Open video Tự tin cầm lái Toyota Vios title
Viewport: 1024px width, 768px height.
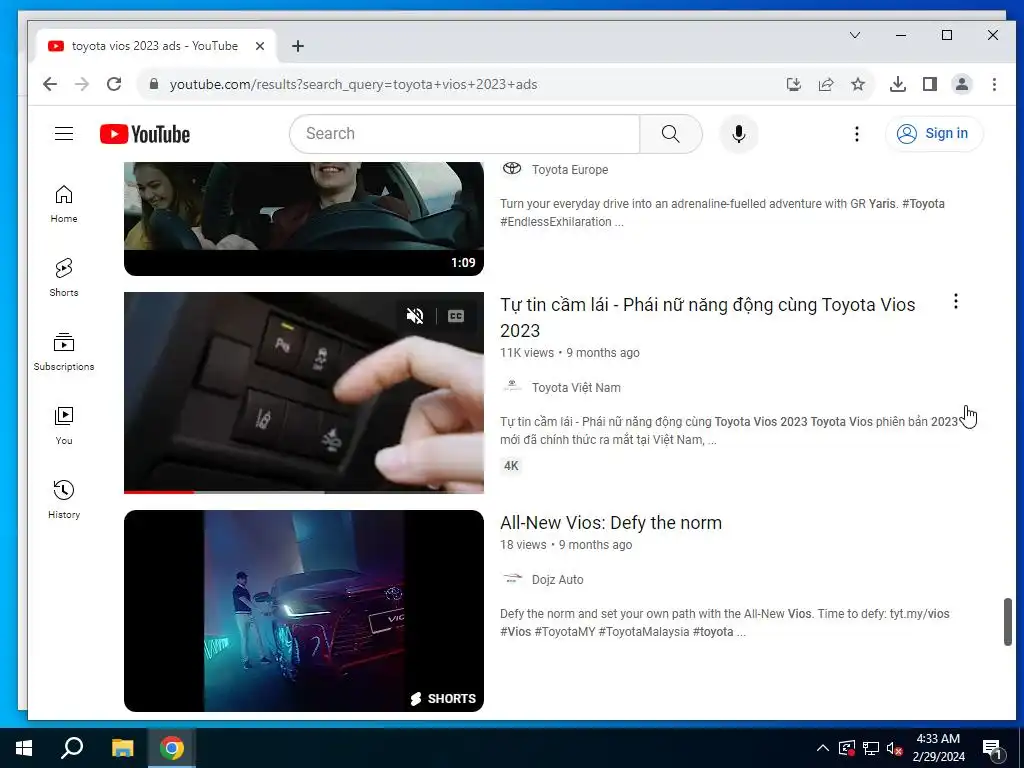point(708,317)
